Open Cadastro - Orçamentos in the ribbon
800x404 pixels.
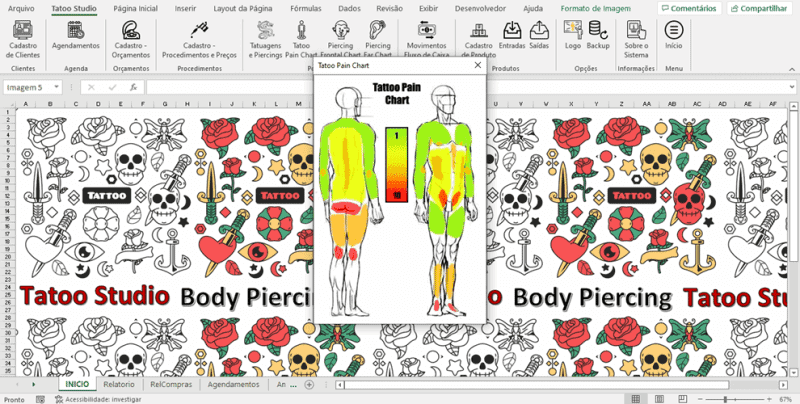click(131, 40)
